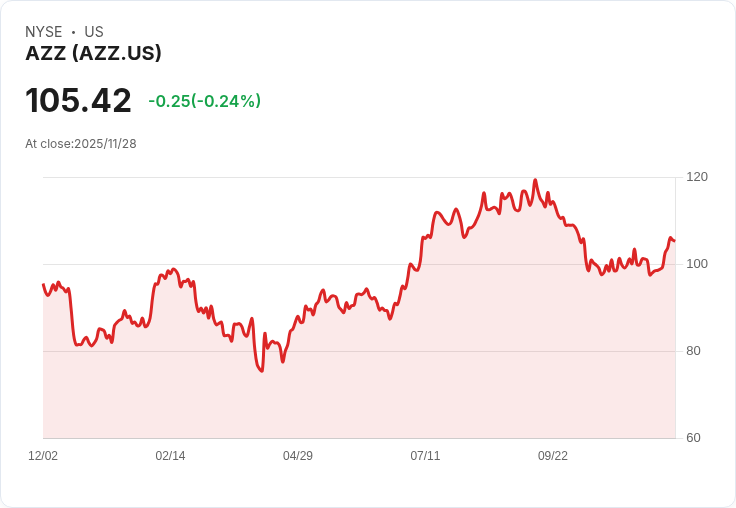Viewport: 736px width, 508px height.
Task: Click the 12/02 date axis label
Action: [43, 455]
